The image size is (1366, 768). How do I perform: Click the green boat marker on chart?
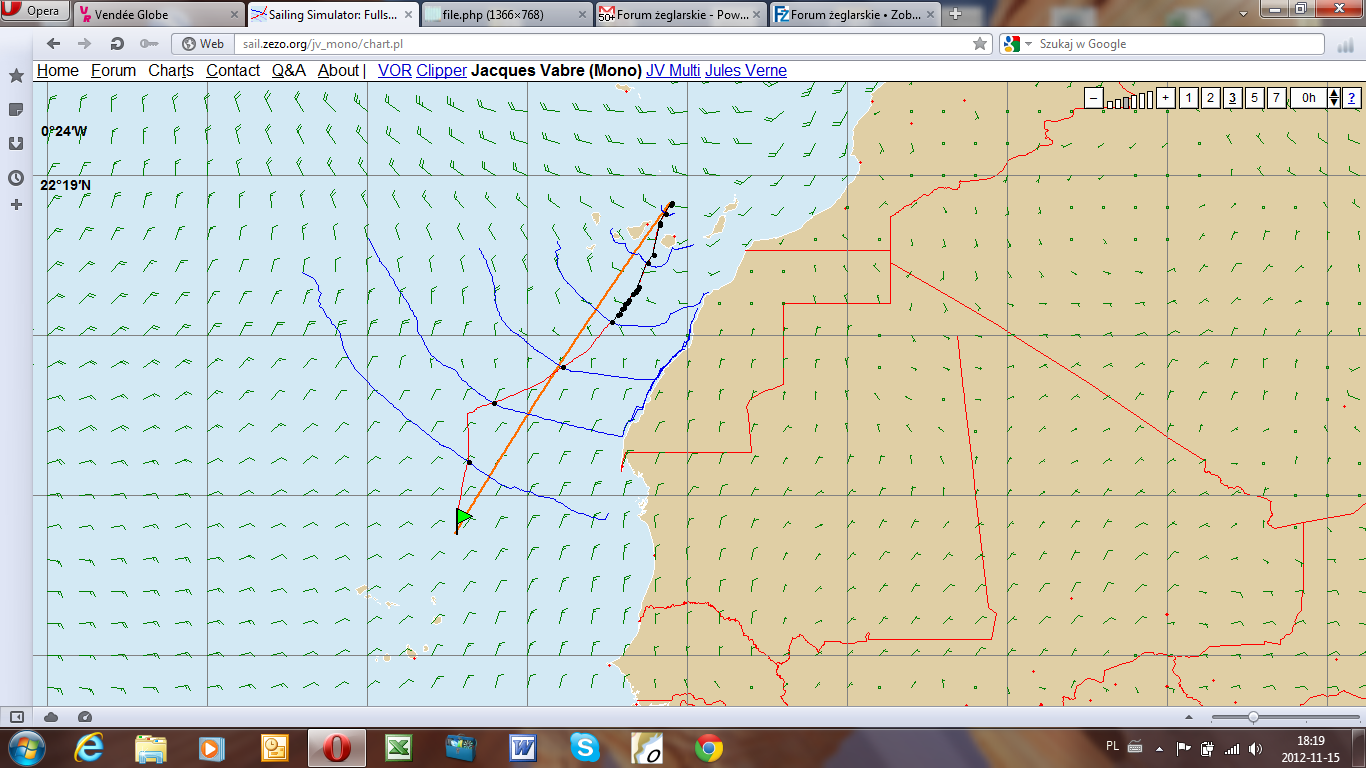[463, 517]
